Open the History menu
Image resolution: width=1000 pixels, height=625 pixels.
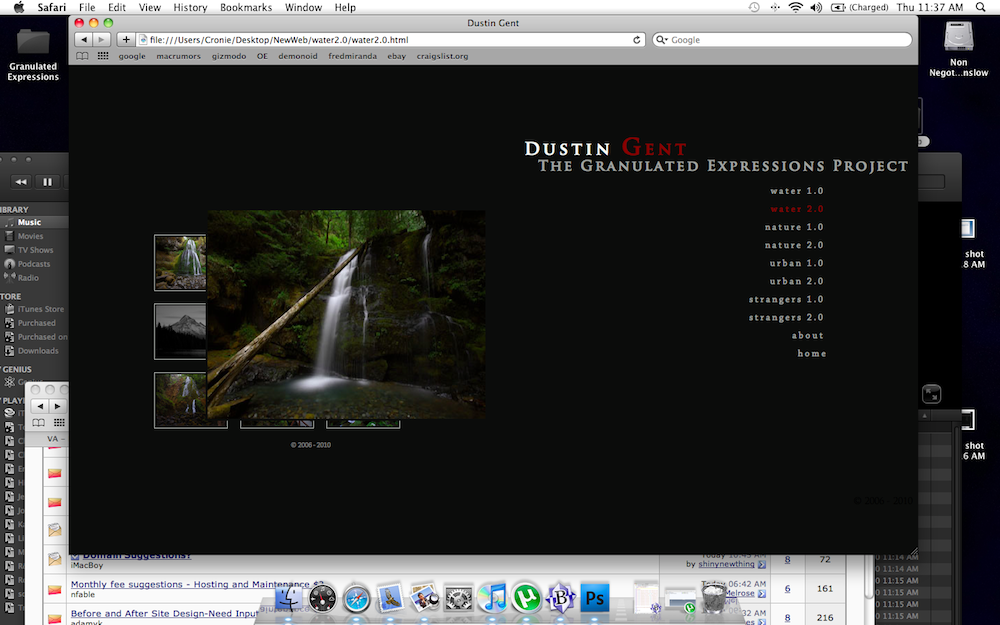190,7
